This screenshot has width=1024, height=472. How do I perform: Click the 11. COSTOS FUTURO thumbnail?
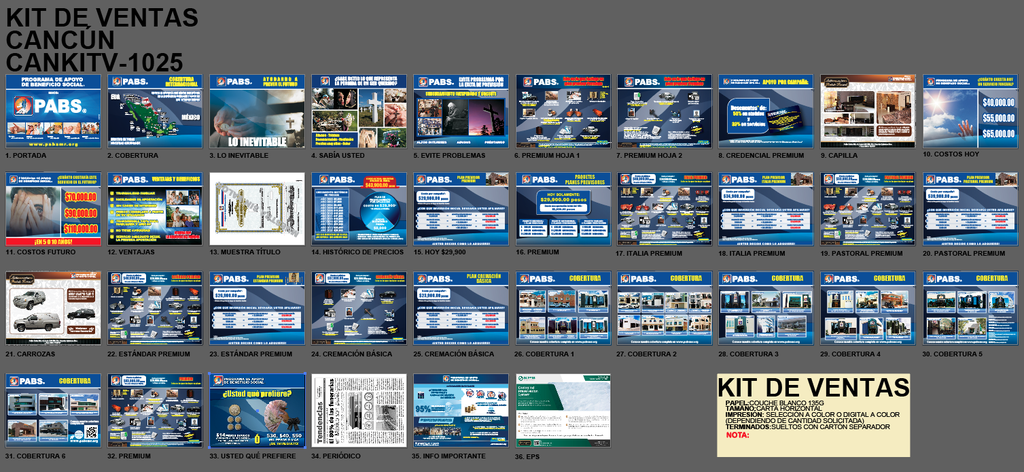tap(53, 209)
